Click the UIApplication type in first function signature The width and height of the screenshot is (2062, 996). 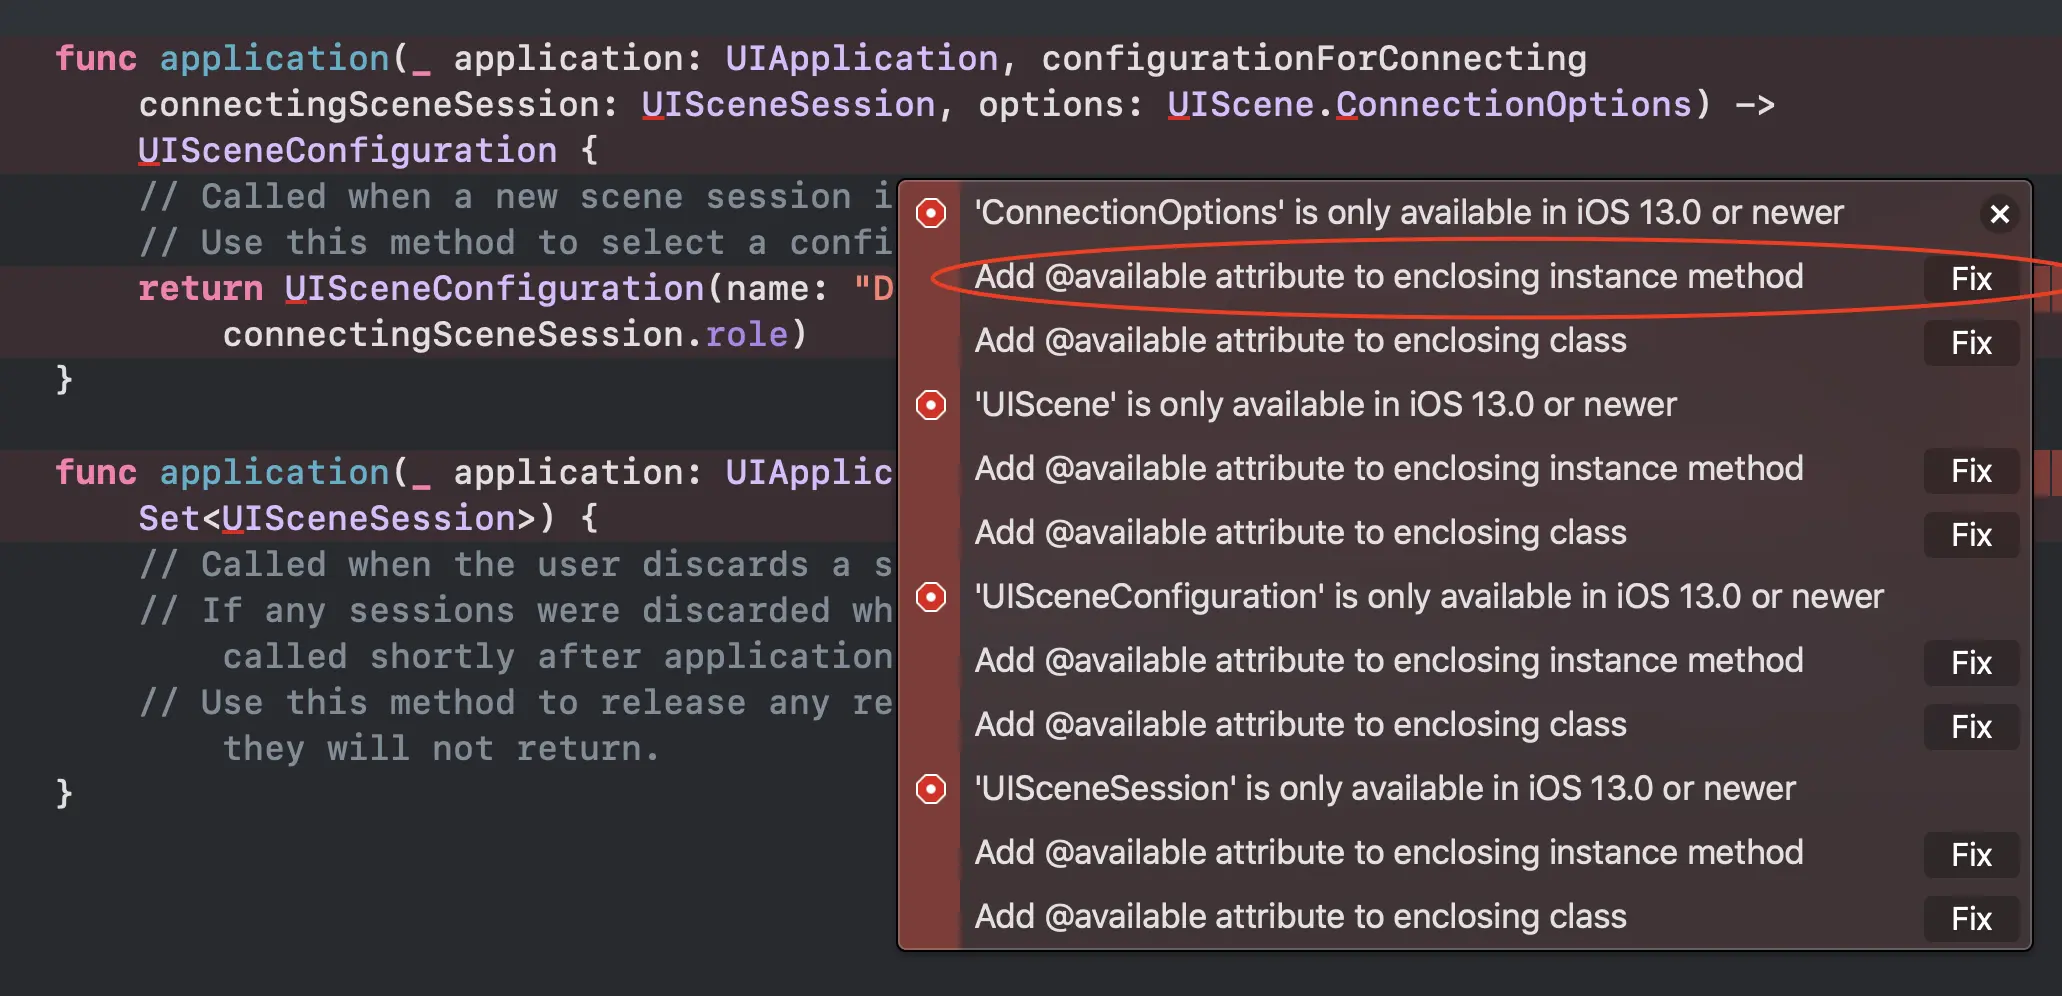pos(861,59)
